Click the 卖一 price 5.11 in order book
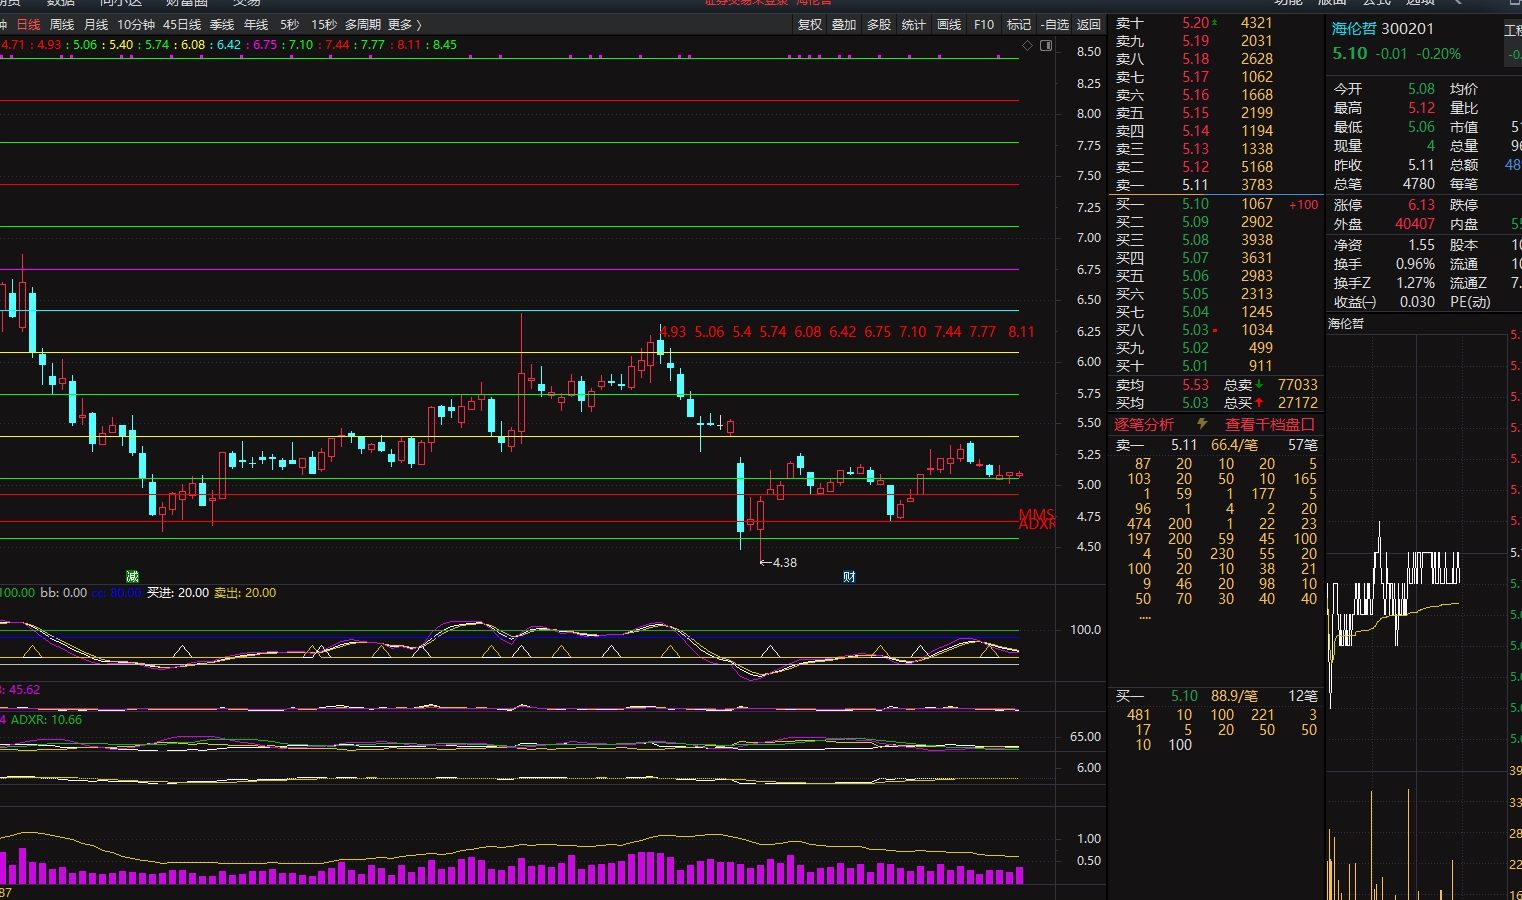 pos(1195,185)
